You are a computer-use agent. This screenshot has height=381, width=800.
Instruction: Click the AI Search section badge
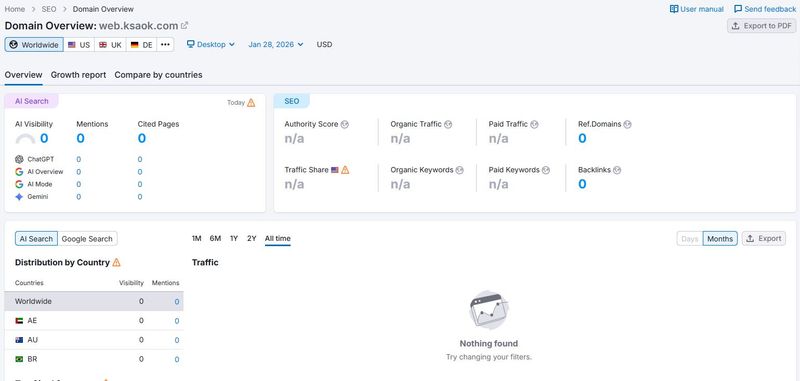pyautogui.click(x=32, y=101)
